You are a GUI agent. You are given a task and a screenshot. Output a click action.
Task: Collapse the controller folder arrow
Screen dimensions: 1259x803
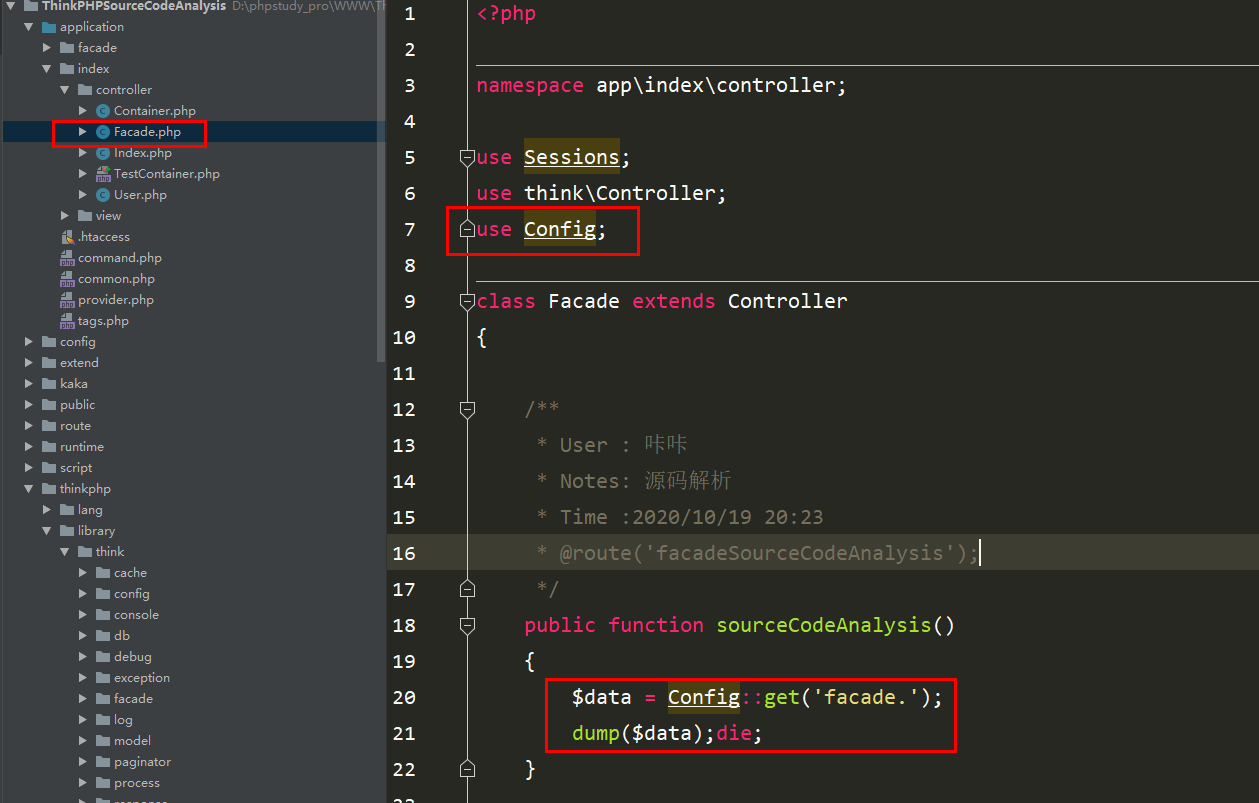[65, 90]
